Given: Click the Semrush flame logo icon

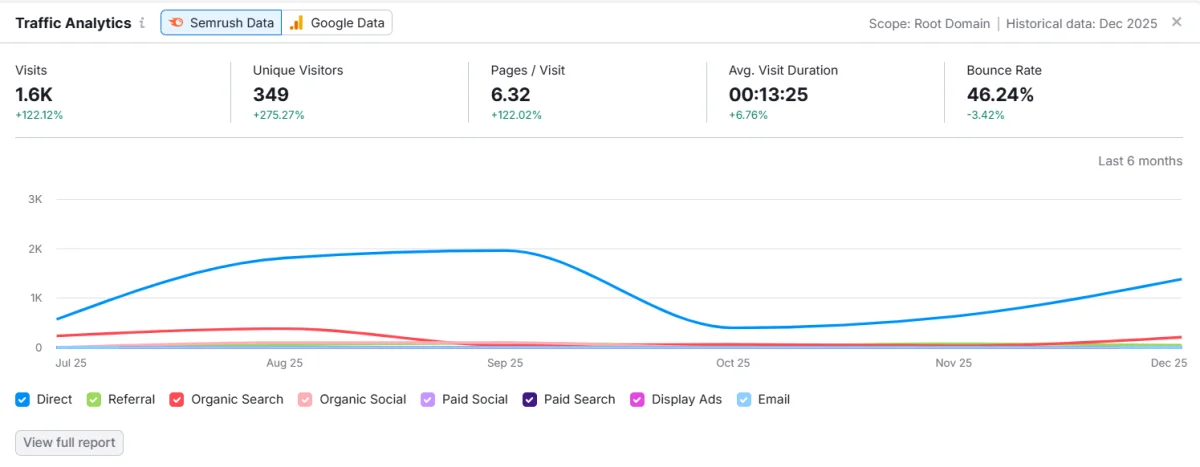Looking at the screenshot, I should coord(176,23).
